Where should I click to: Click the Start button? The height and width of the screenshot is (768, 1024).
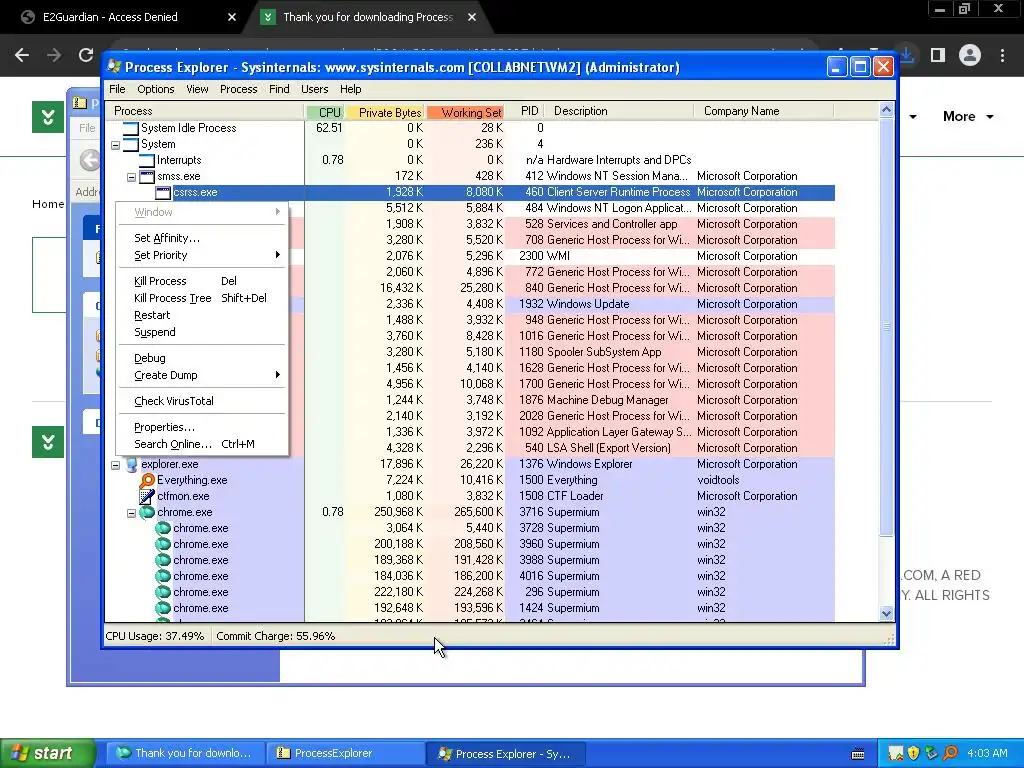pos(47,753)
